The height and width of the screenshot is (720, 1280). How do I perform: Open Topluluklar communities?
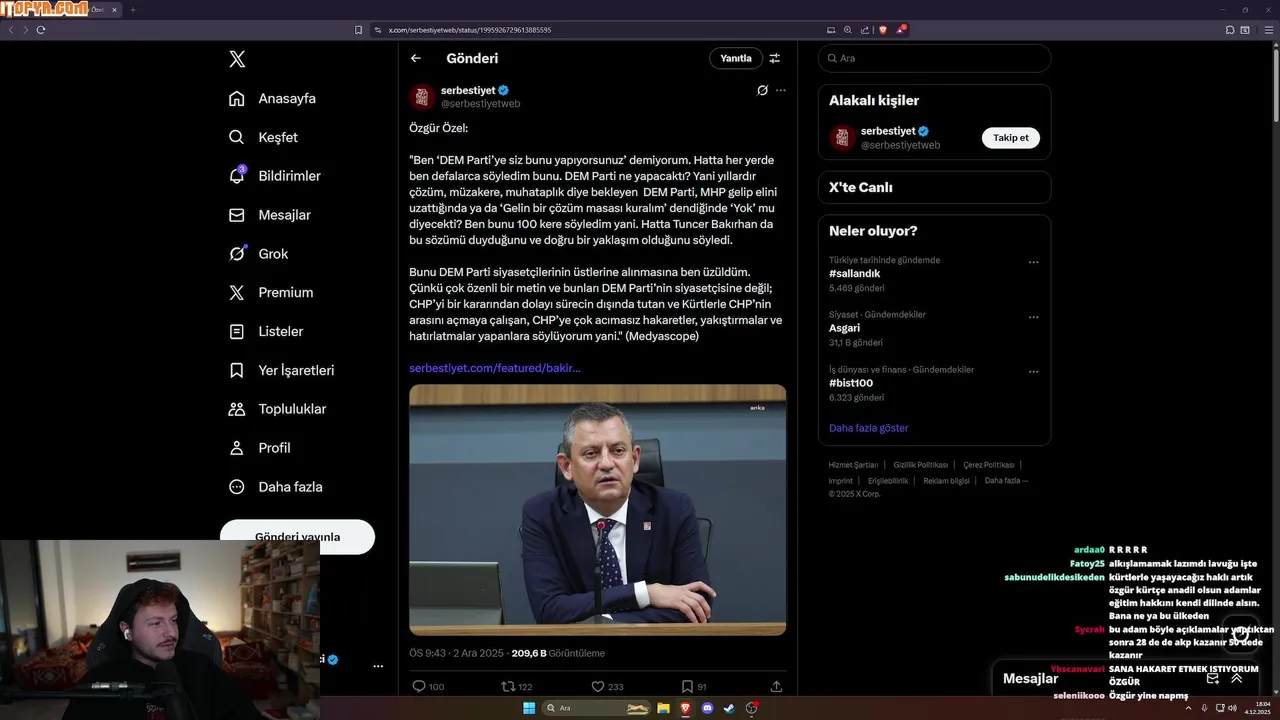point(277,409)
